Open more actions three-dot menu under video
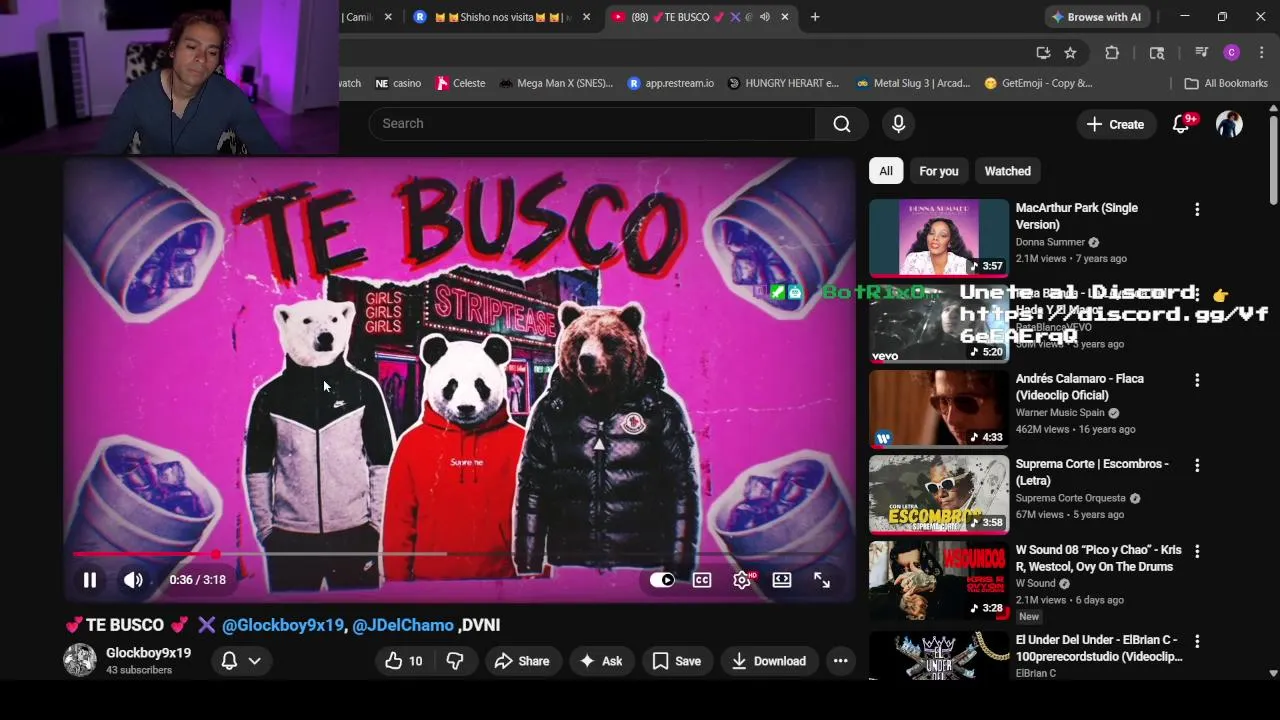 point(840,661)
